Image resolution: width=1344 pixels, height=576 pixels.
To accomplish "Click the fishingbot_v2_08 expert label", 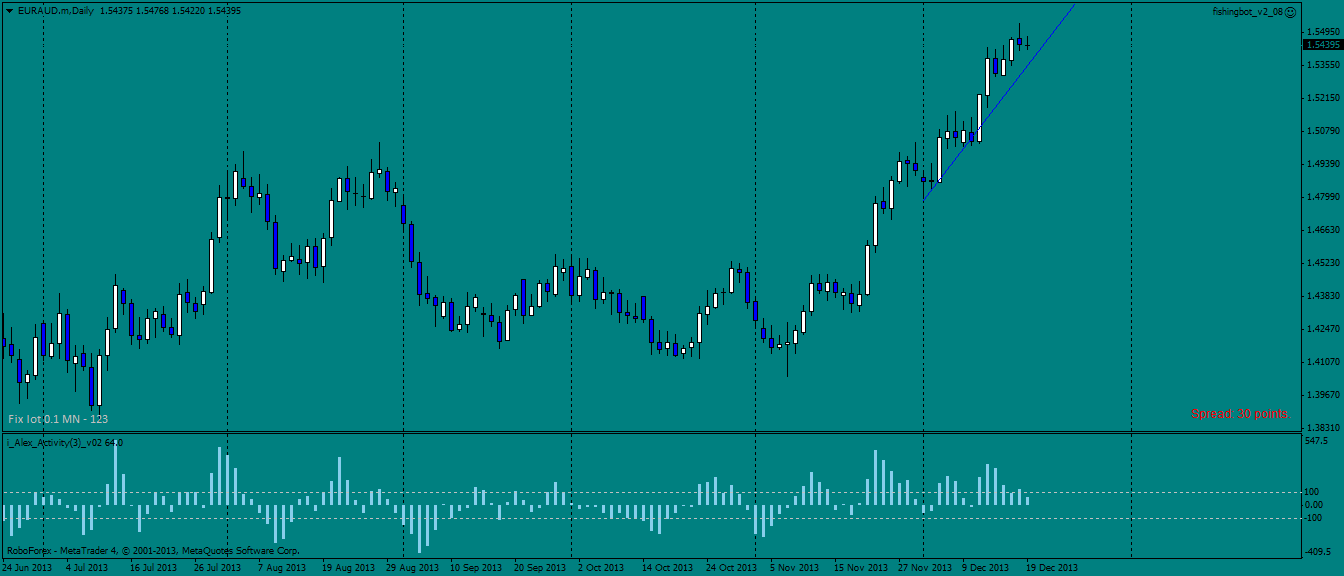I will (x=1247, y=11).
